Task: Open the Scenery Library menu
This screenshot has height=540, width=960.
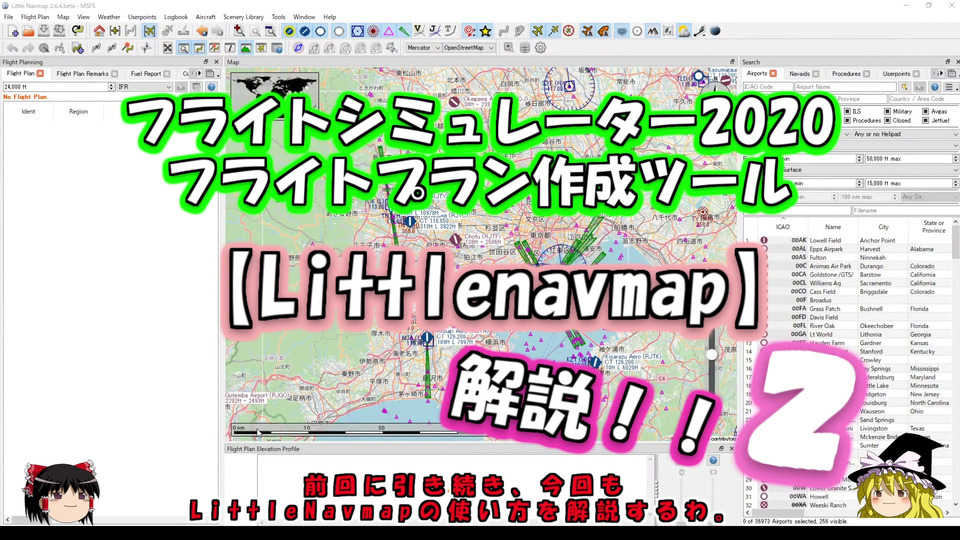Action: pos(243,17)
